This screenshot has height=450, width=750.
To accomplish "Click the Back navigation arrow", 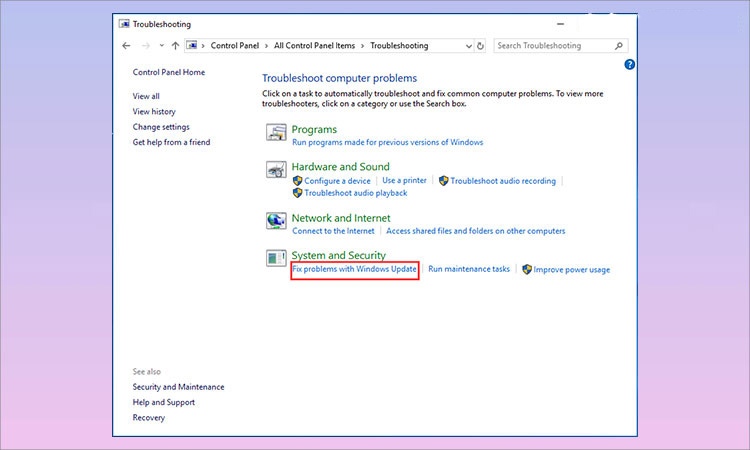I will pyautogui.click(x=126, y=46).
